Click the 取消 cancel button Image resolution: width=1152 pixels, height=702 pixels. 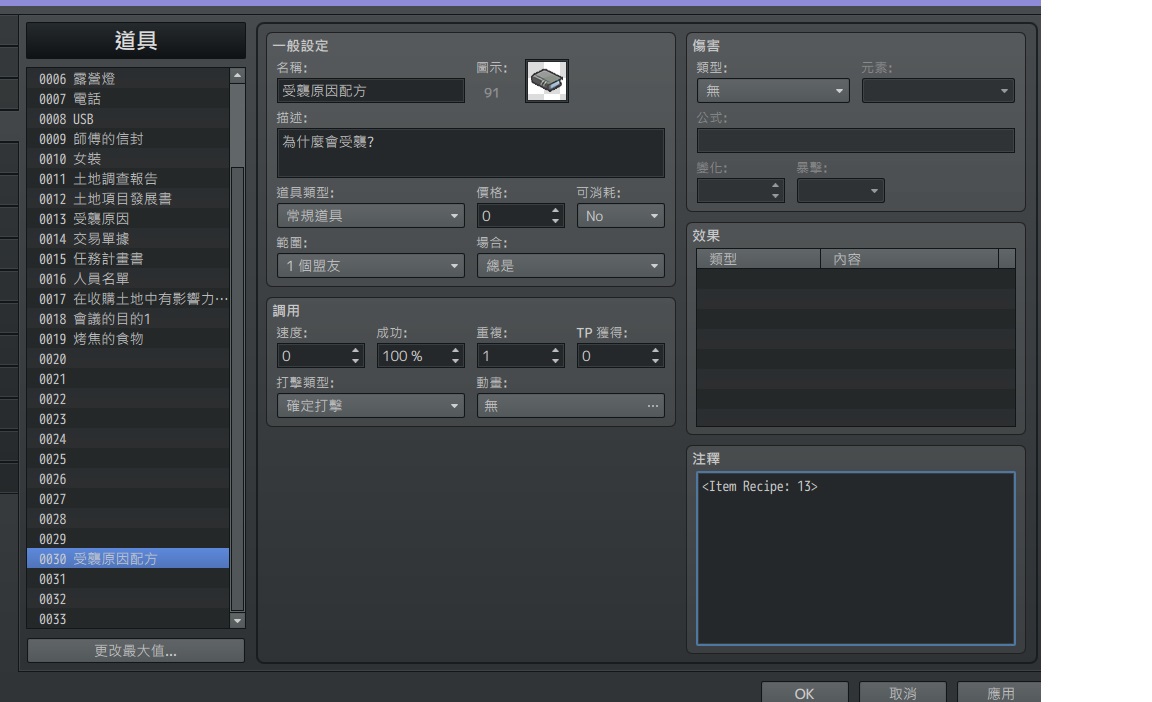903,693
